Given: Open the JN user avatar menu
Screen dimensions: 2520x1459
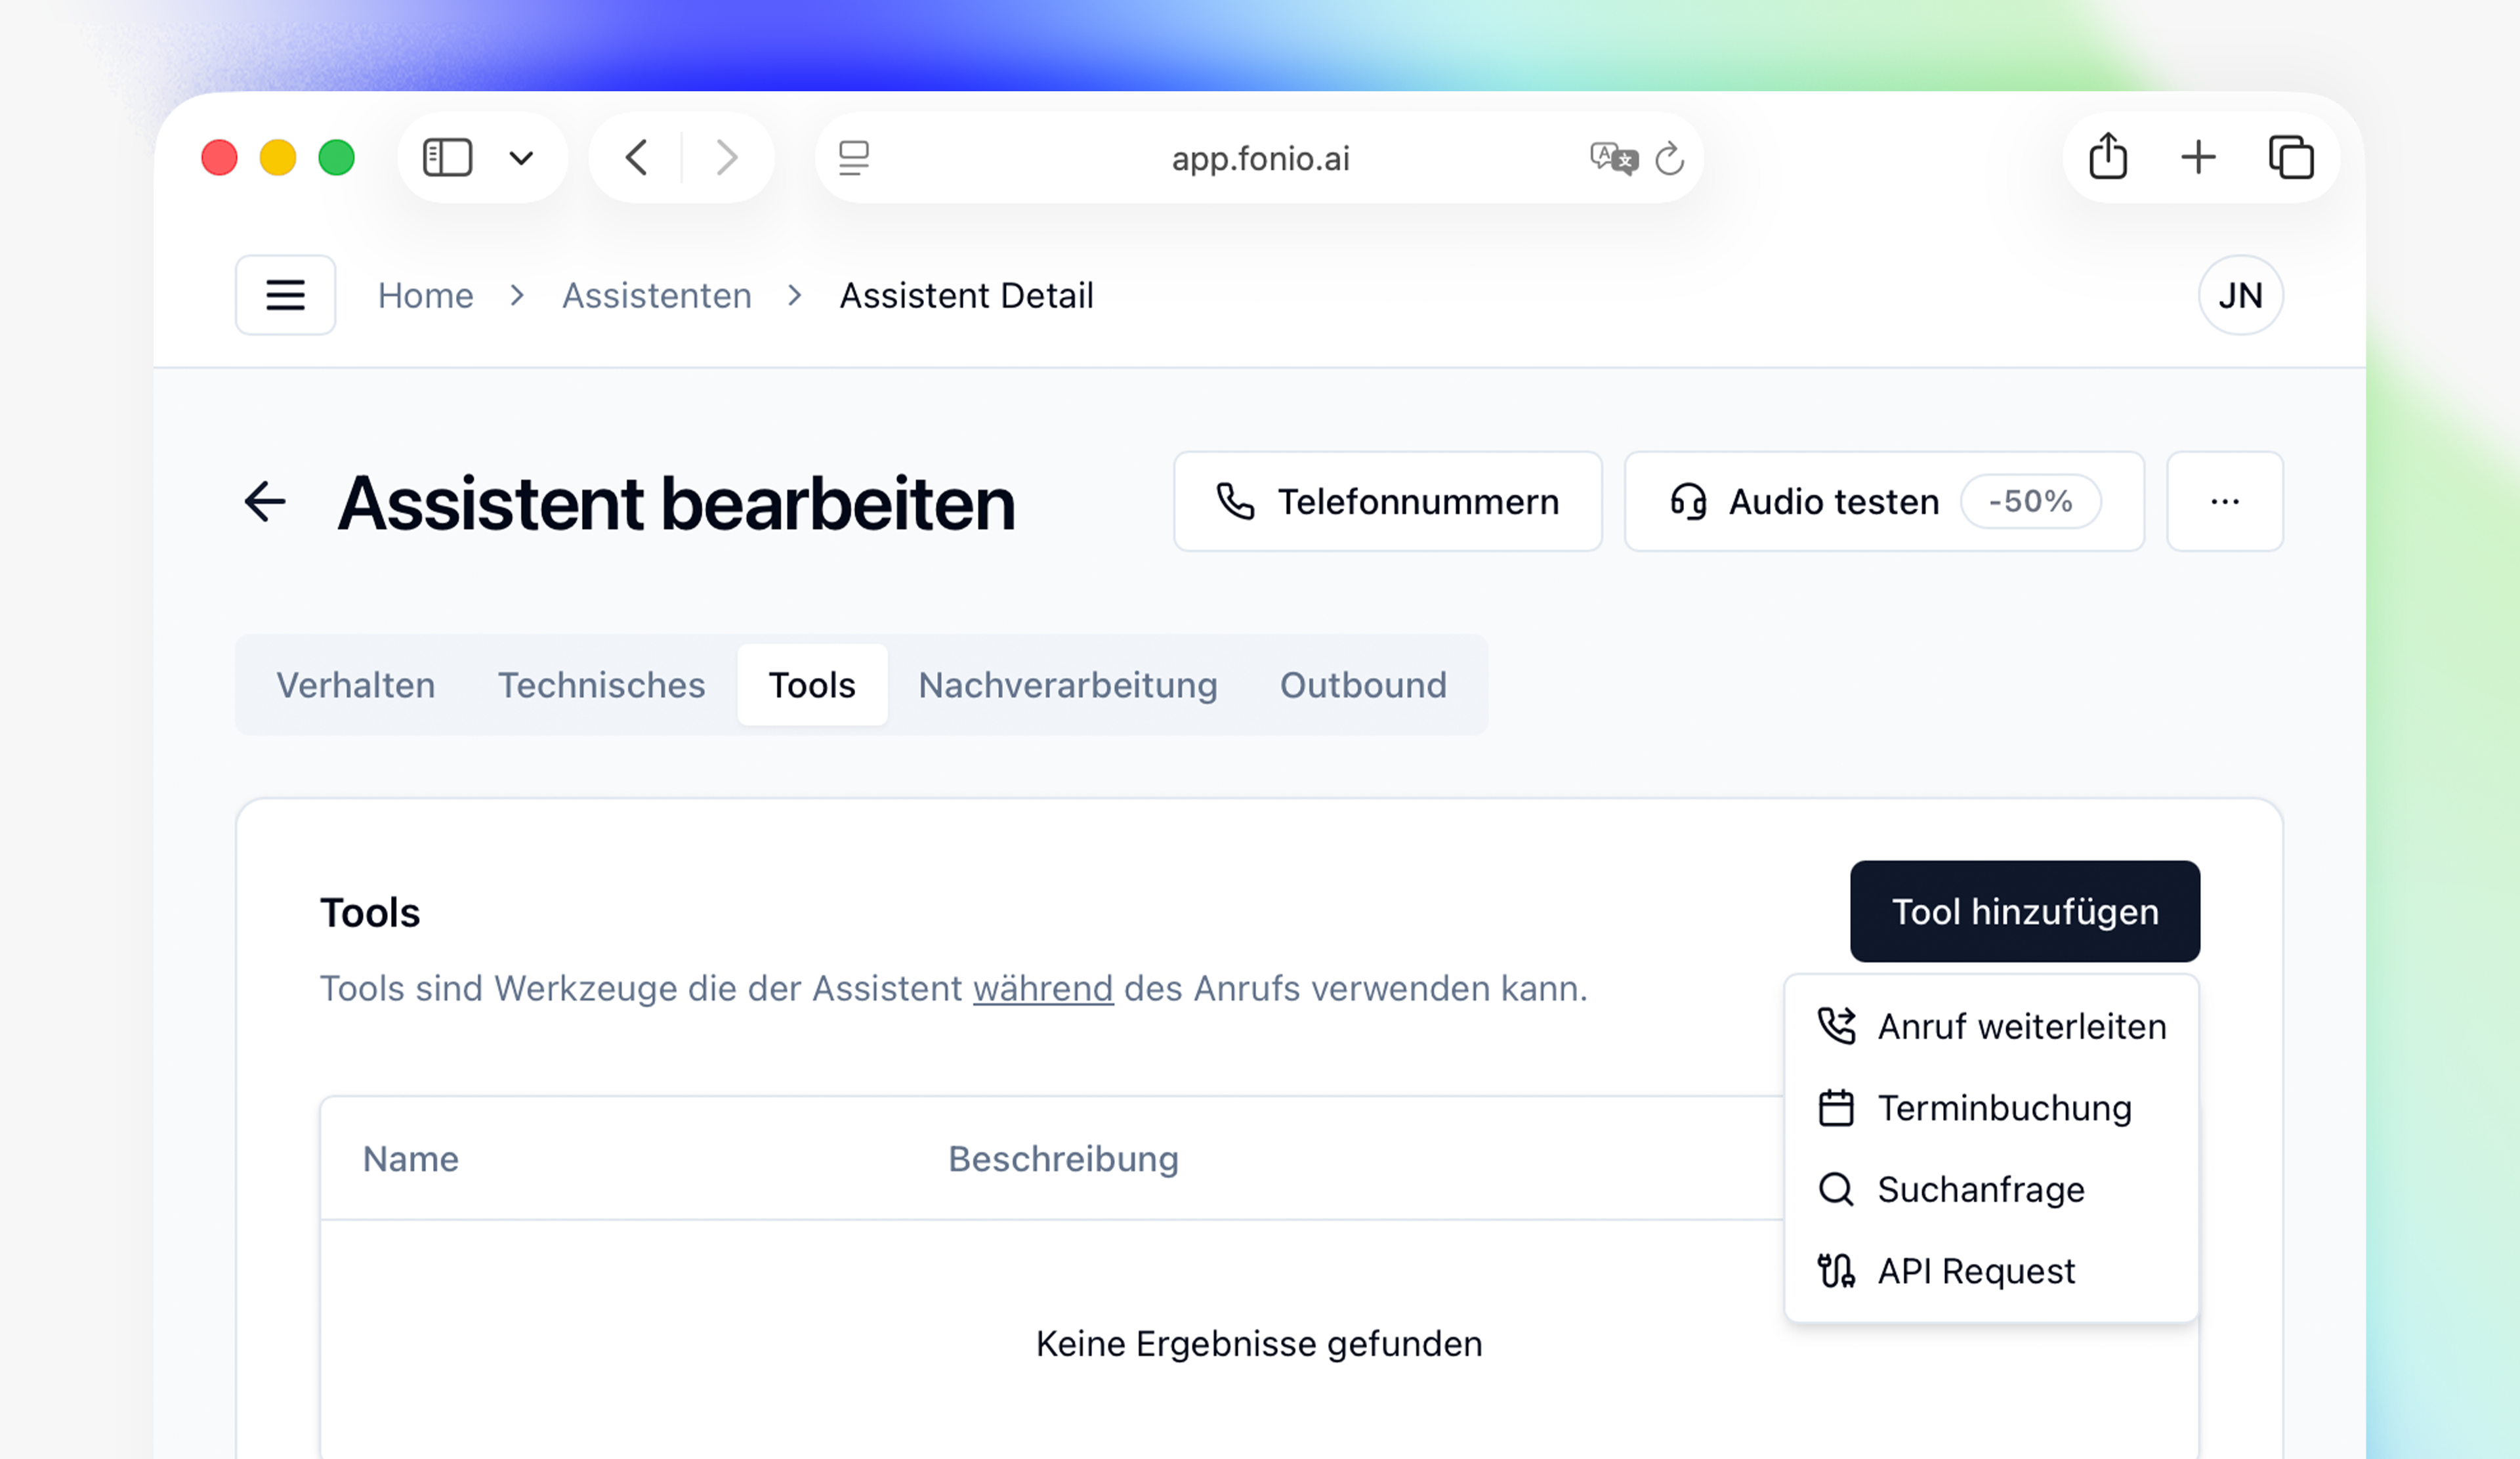Looking at the screenshot, I should 2240,295.
